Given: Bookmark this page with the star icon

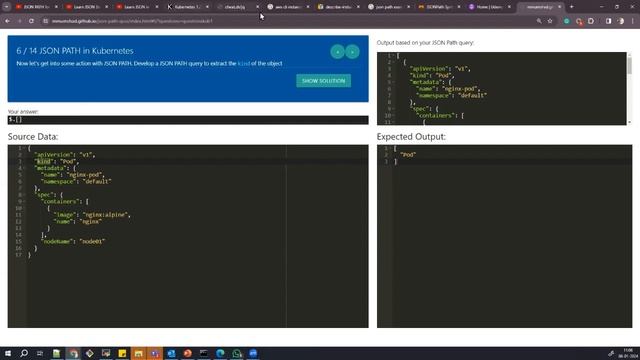Looking at the screenshot, I should (x=550, y=21).
